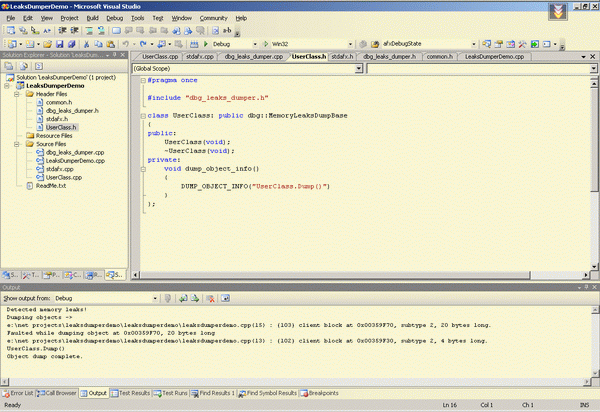Image resolution: width=600 pixels, height=412 pixels.
Task: Switch to dbg_leaks_dumper.cpp tab
Action: (x=254, y=57)
